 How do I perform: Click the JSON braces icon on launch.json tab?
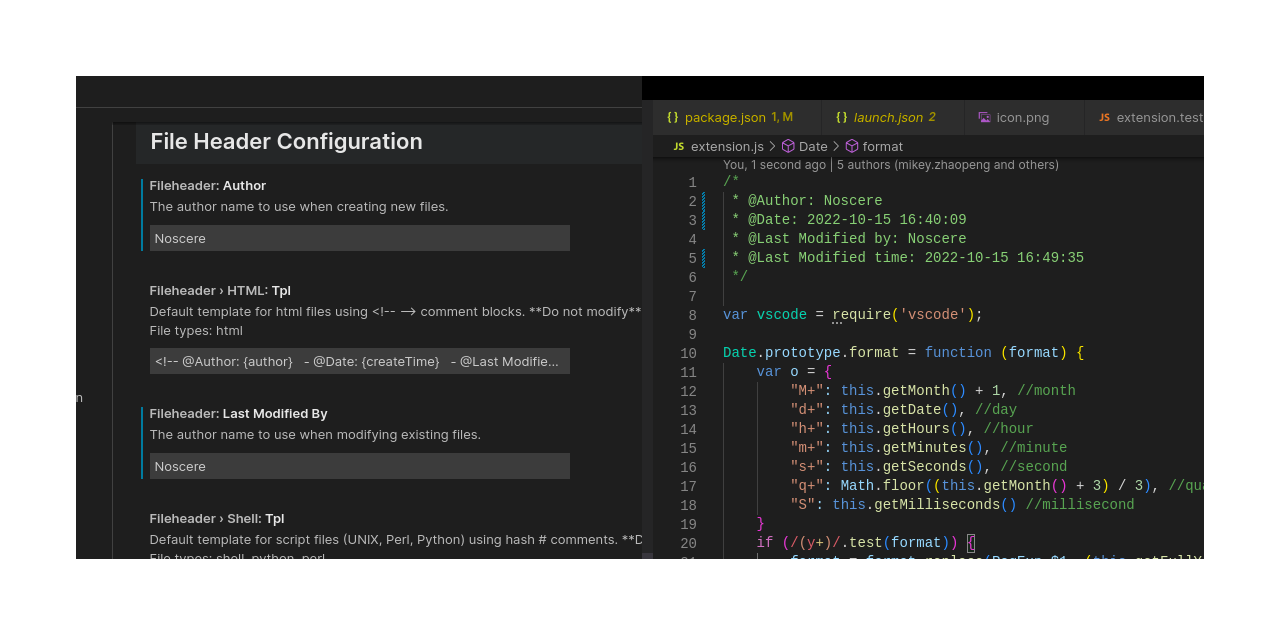(841, 117)
